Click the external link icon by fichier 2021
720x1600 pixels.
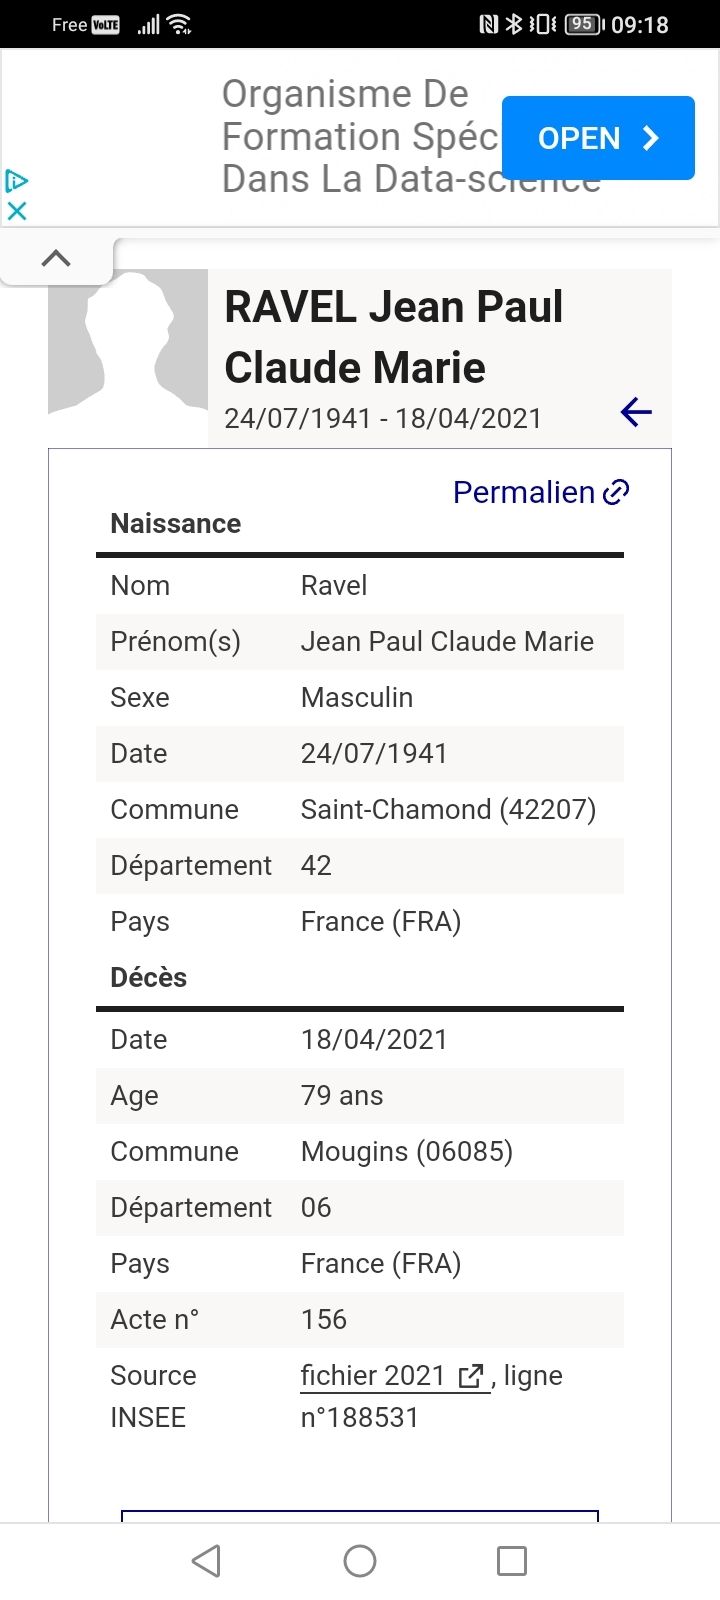(471, 1376)
